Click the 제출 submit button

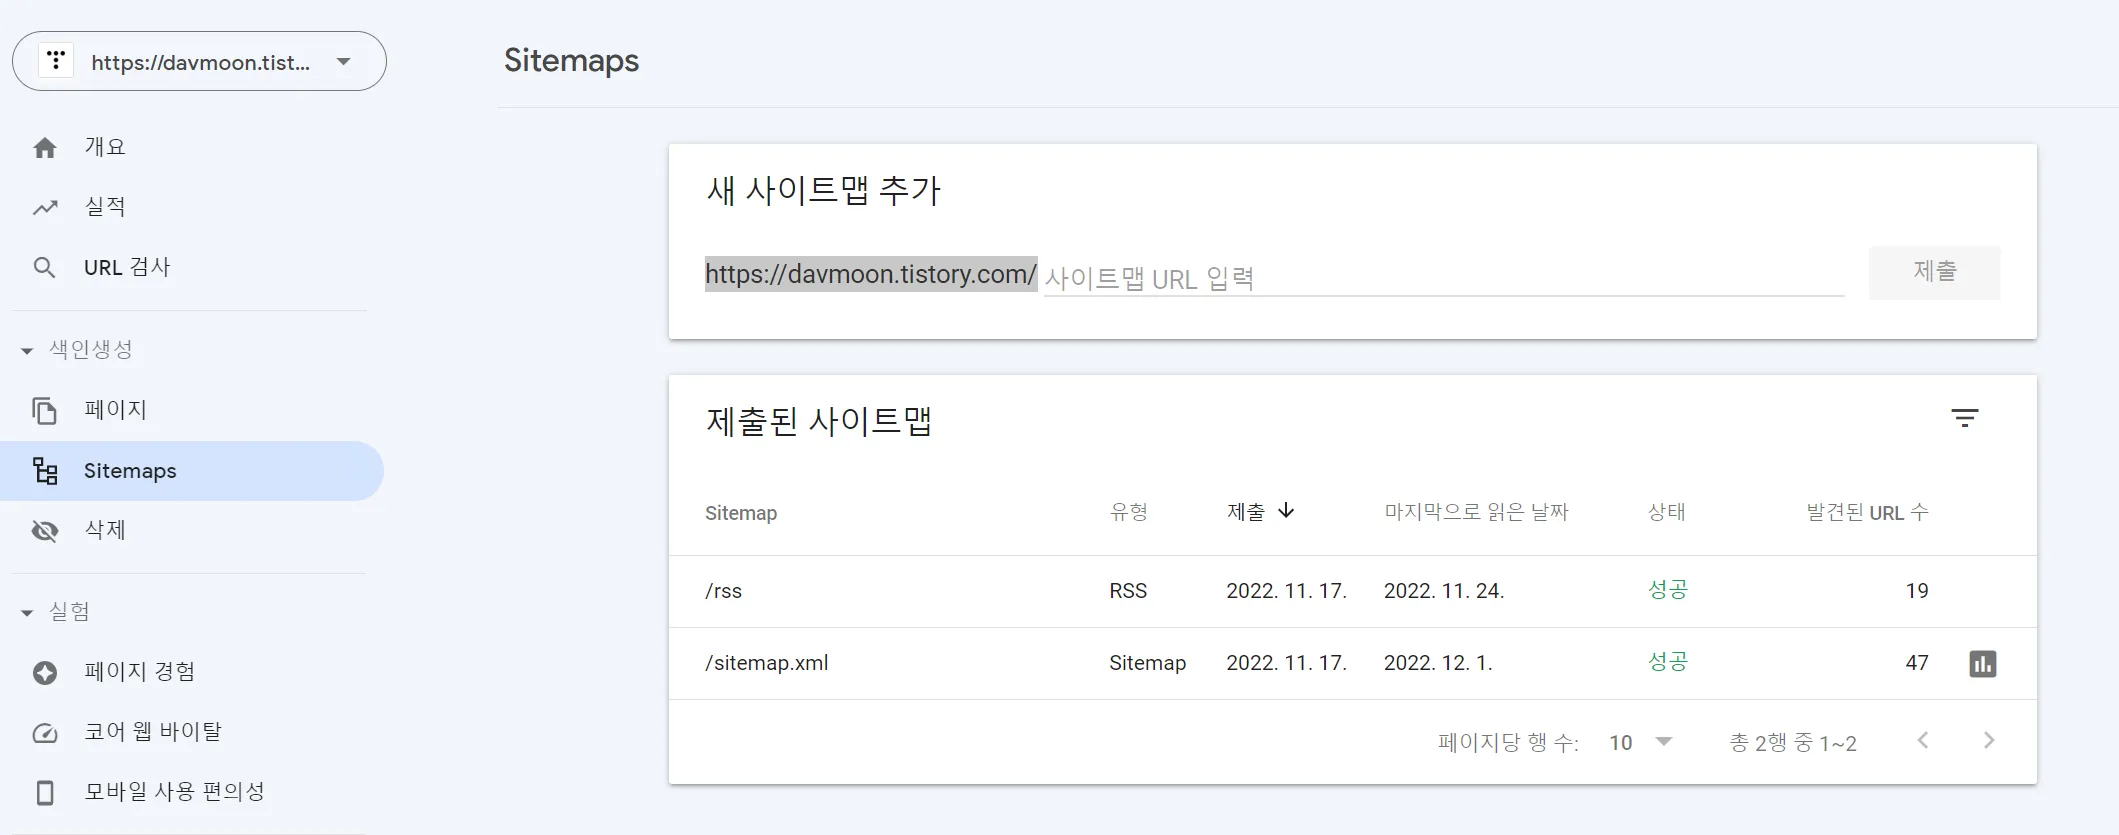click(1934, 272)
